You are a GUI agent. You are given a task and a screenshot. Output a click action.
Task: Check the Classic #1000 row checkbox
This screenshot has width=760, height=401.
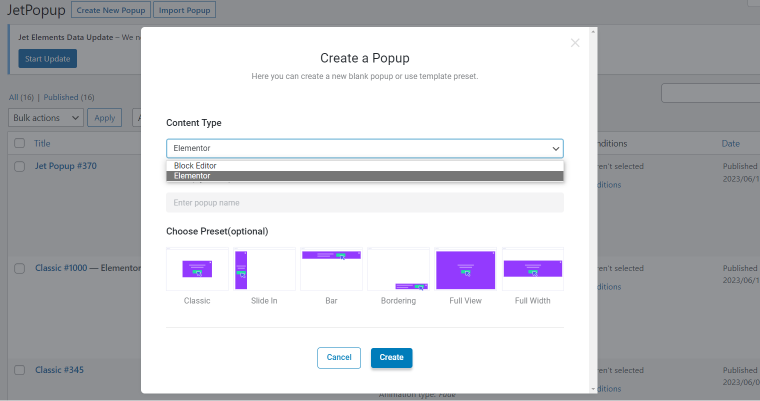point(19,268)
